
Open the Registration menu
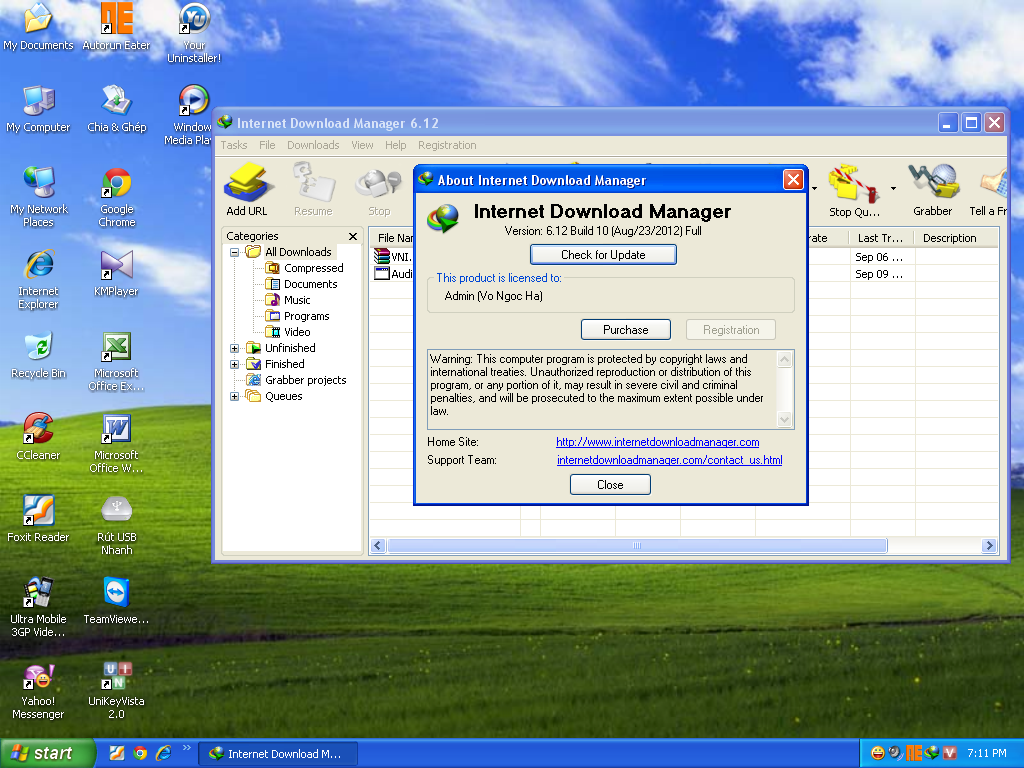point(447,145)
